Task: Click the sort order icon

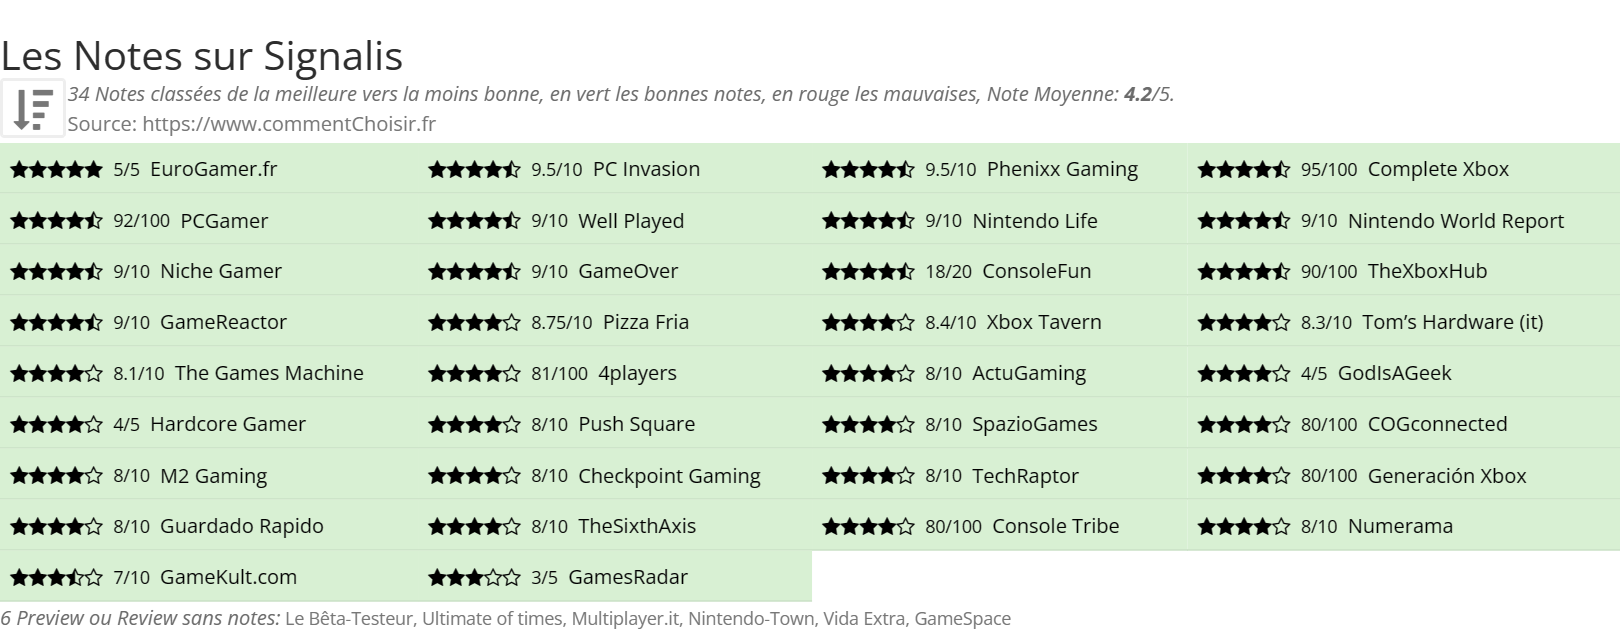Action: (33, 108)
